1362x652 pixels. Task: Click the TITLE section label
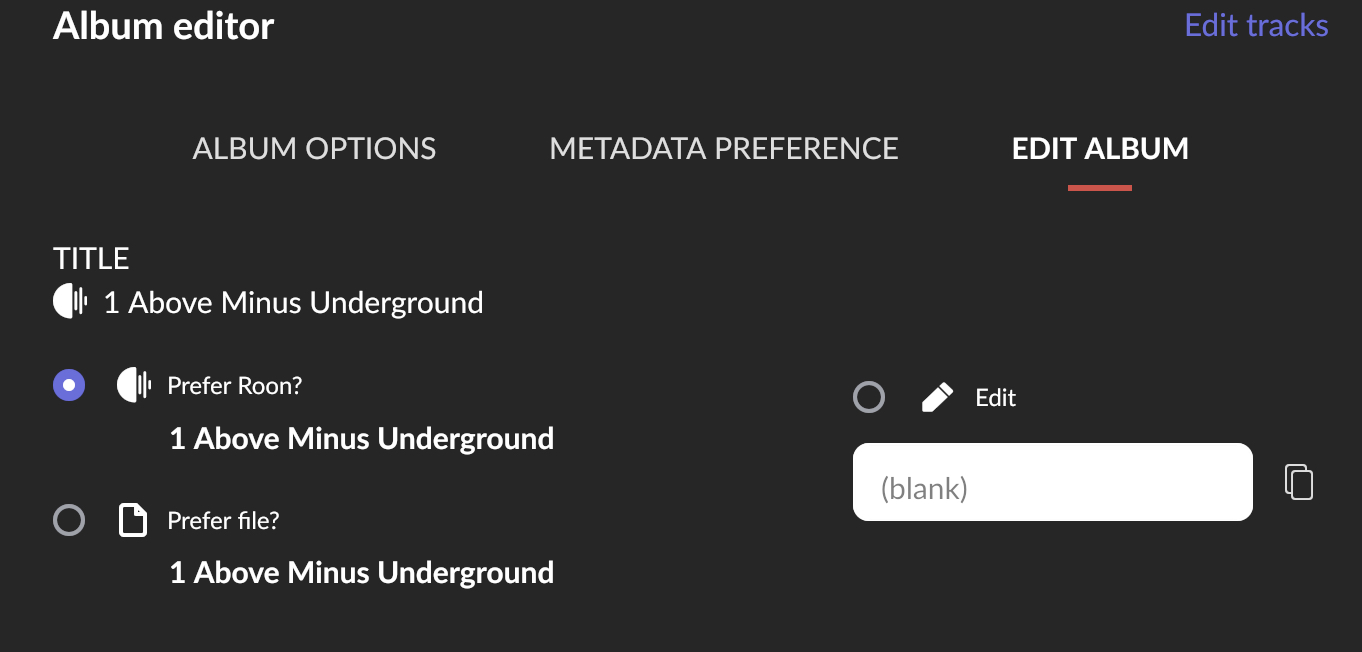tap(91, 258)
